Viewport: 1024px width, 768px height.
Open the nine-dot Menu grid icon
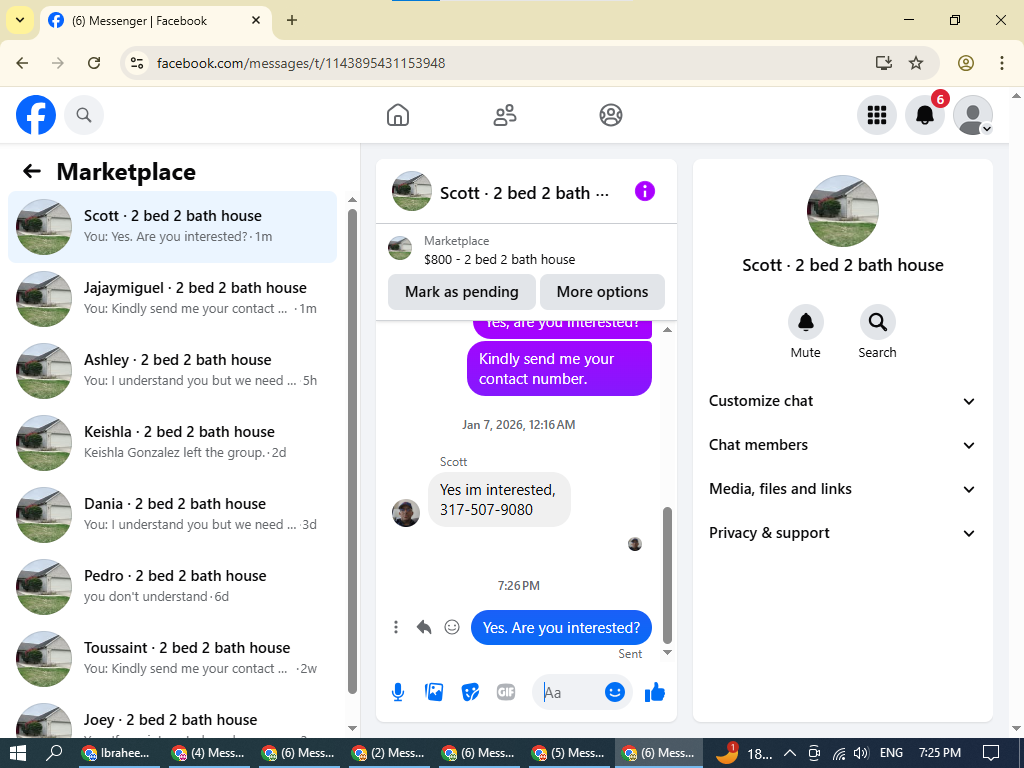[876, 115]
